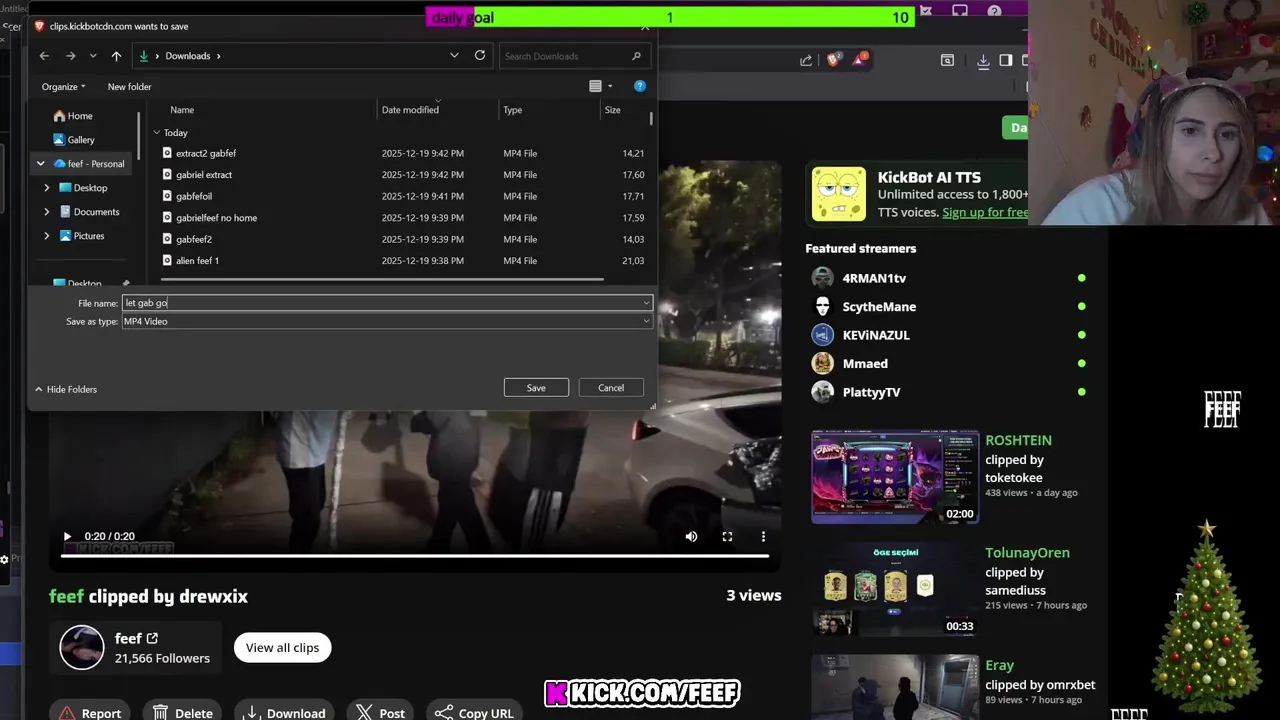1280x720 pixels.
Task: Seek on video progress bar
Action: point(414,556)
